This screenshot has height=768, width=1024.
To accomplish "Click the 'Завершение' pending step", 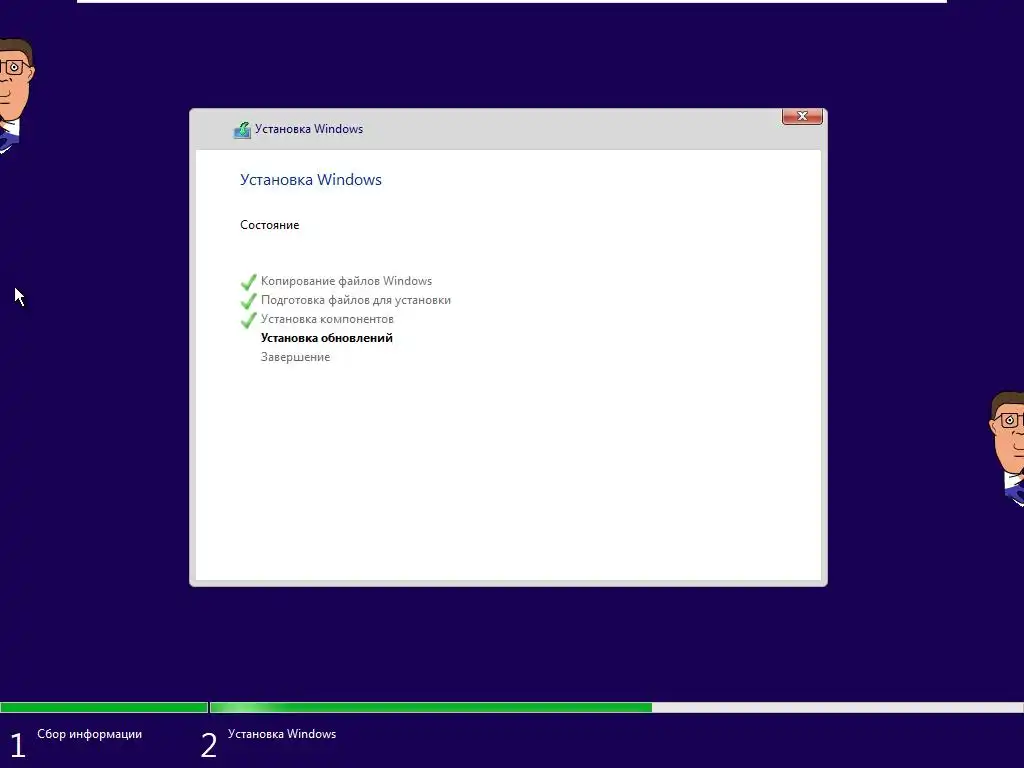I will 295,357.
